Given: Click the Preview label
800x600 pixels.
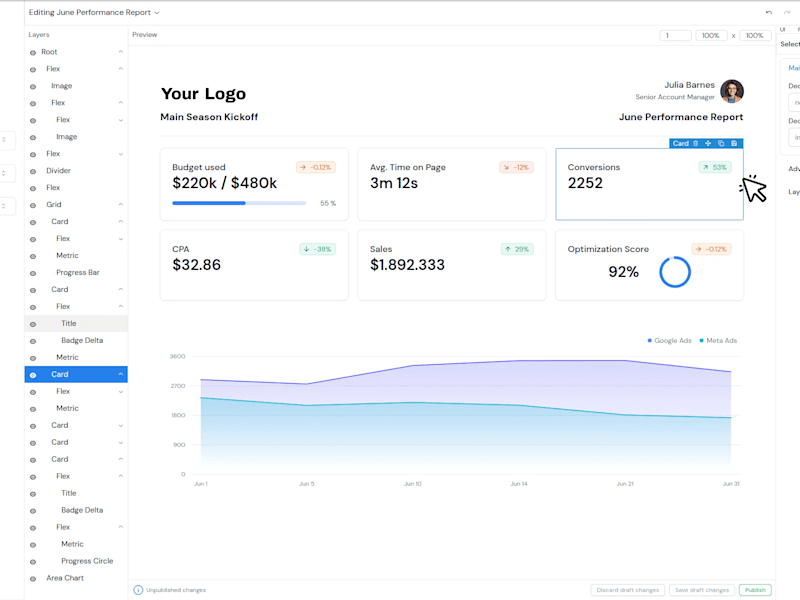Looking at the screenshot, I should pyautogui.click(x=145, y=35).
